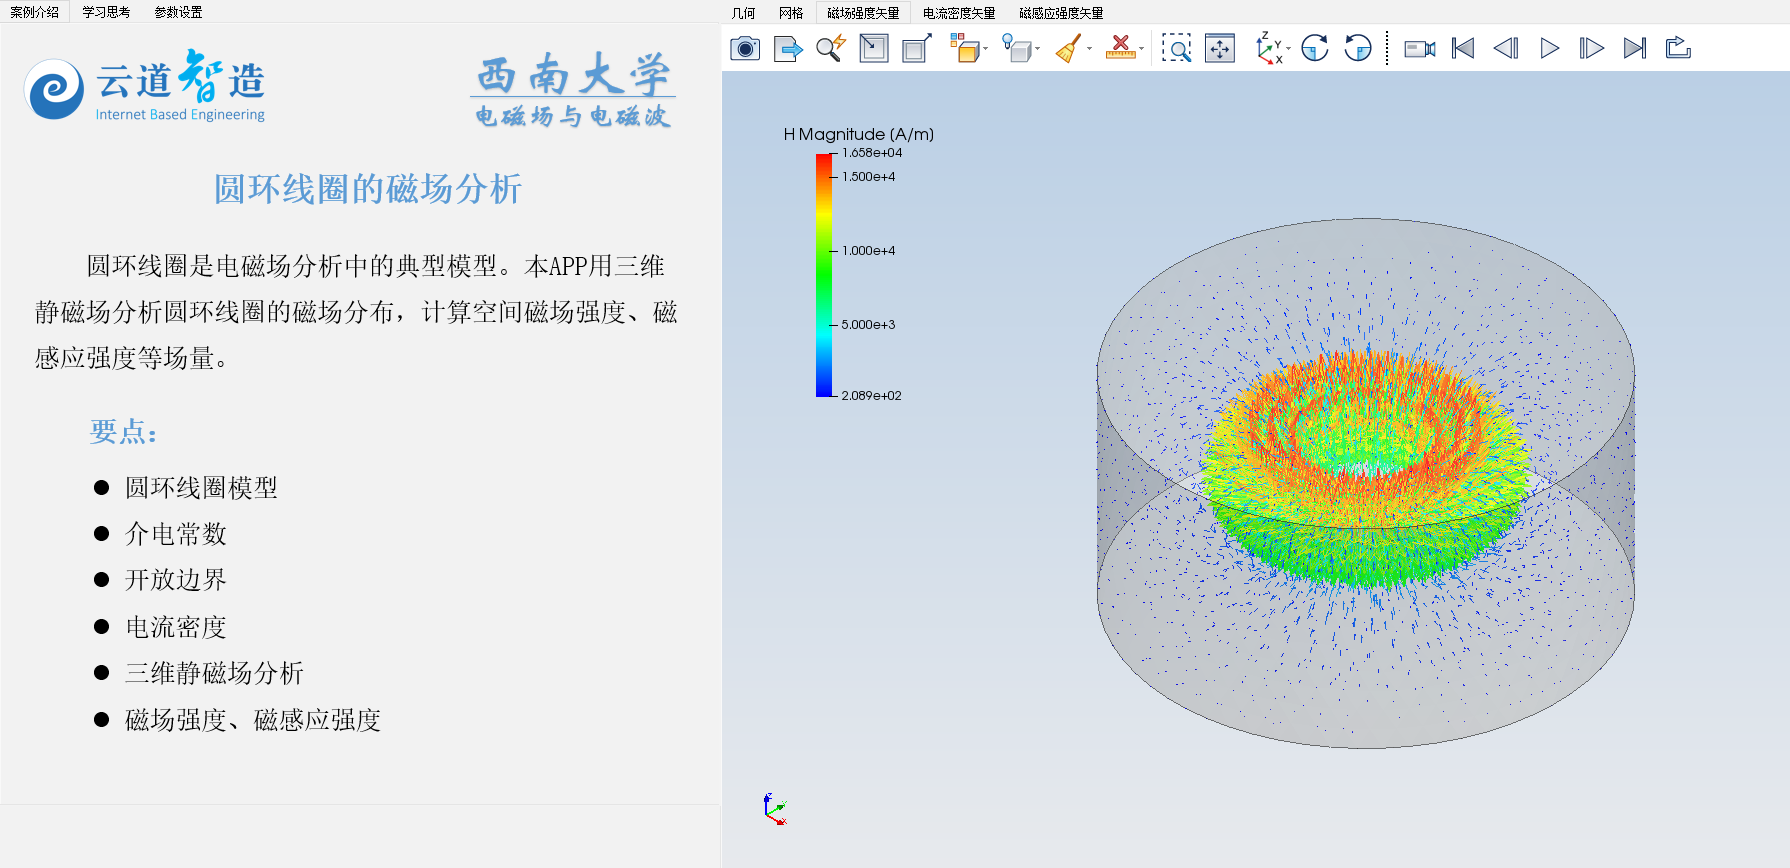The width and height of the screenshot is (1790, 868).
Task: Switch to the 学习思考 tab
Action: coord(107,12)
